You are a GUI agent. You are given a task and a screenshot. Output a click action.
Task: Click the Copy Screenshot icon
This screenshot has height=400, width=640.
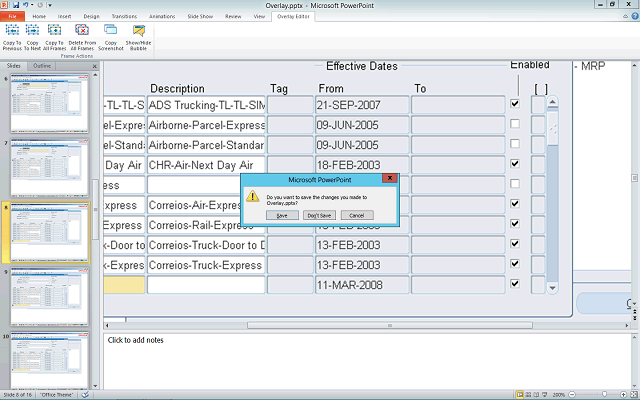tap(110, 33)
